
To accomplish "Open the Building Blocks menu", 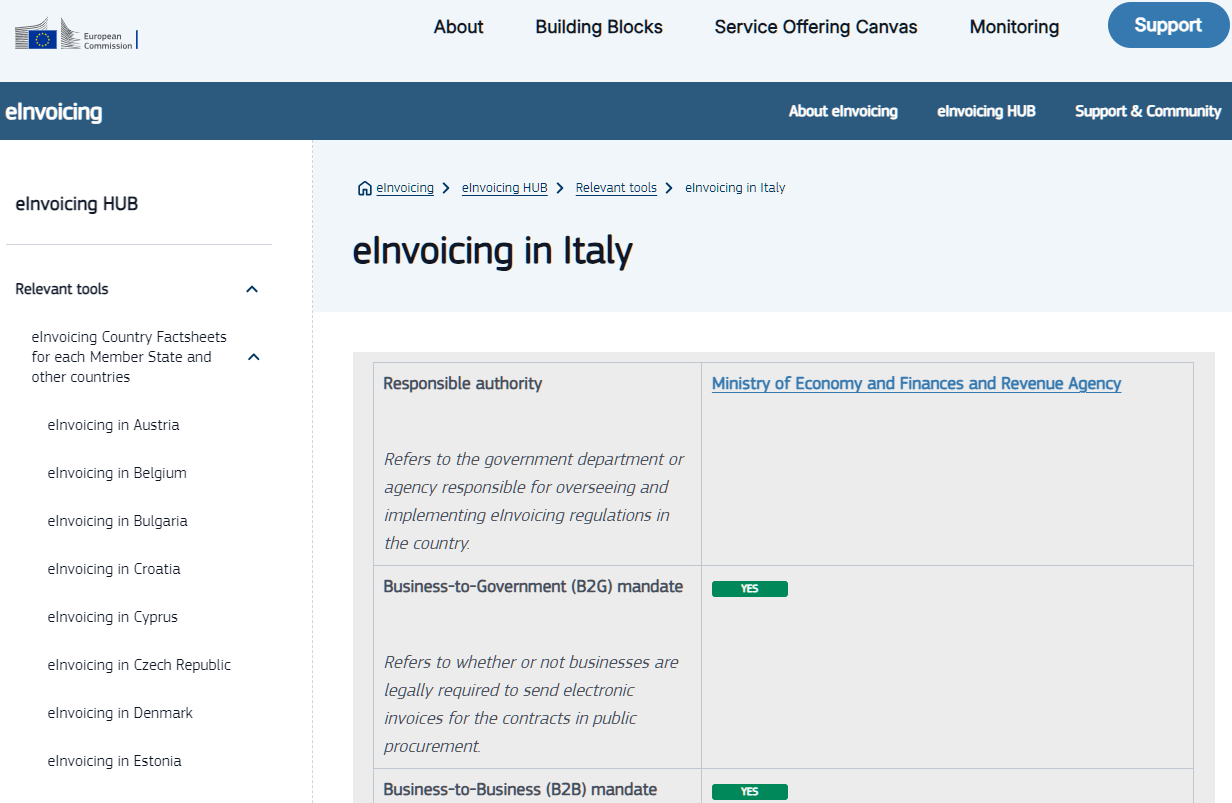I will tap(599, 27).
